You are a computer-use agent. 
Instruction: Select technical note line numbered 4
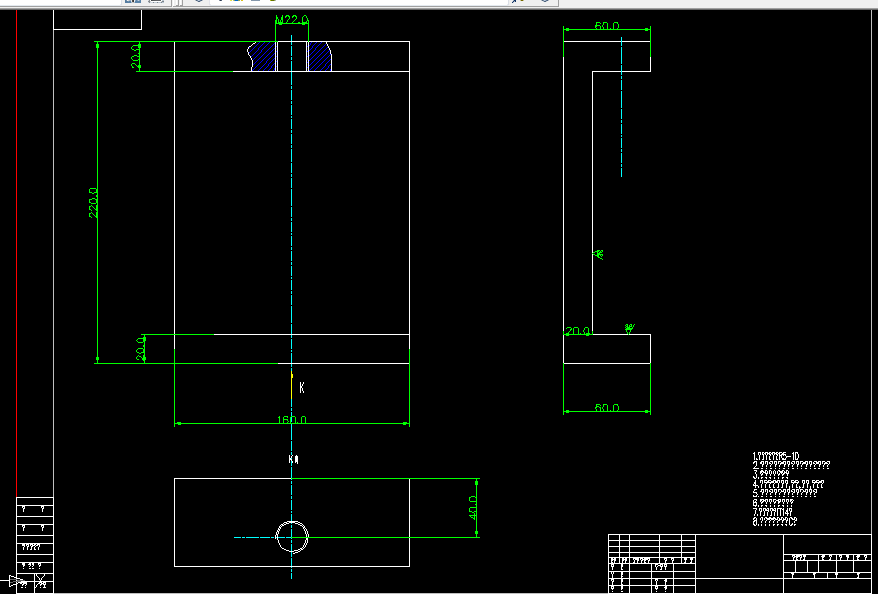[x=788, y=484]
